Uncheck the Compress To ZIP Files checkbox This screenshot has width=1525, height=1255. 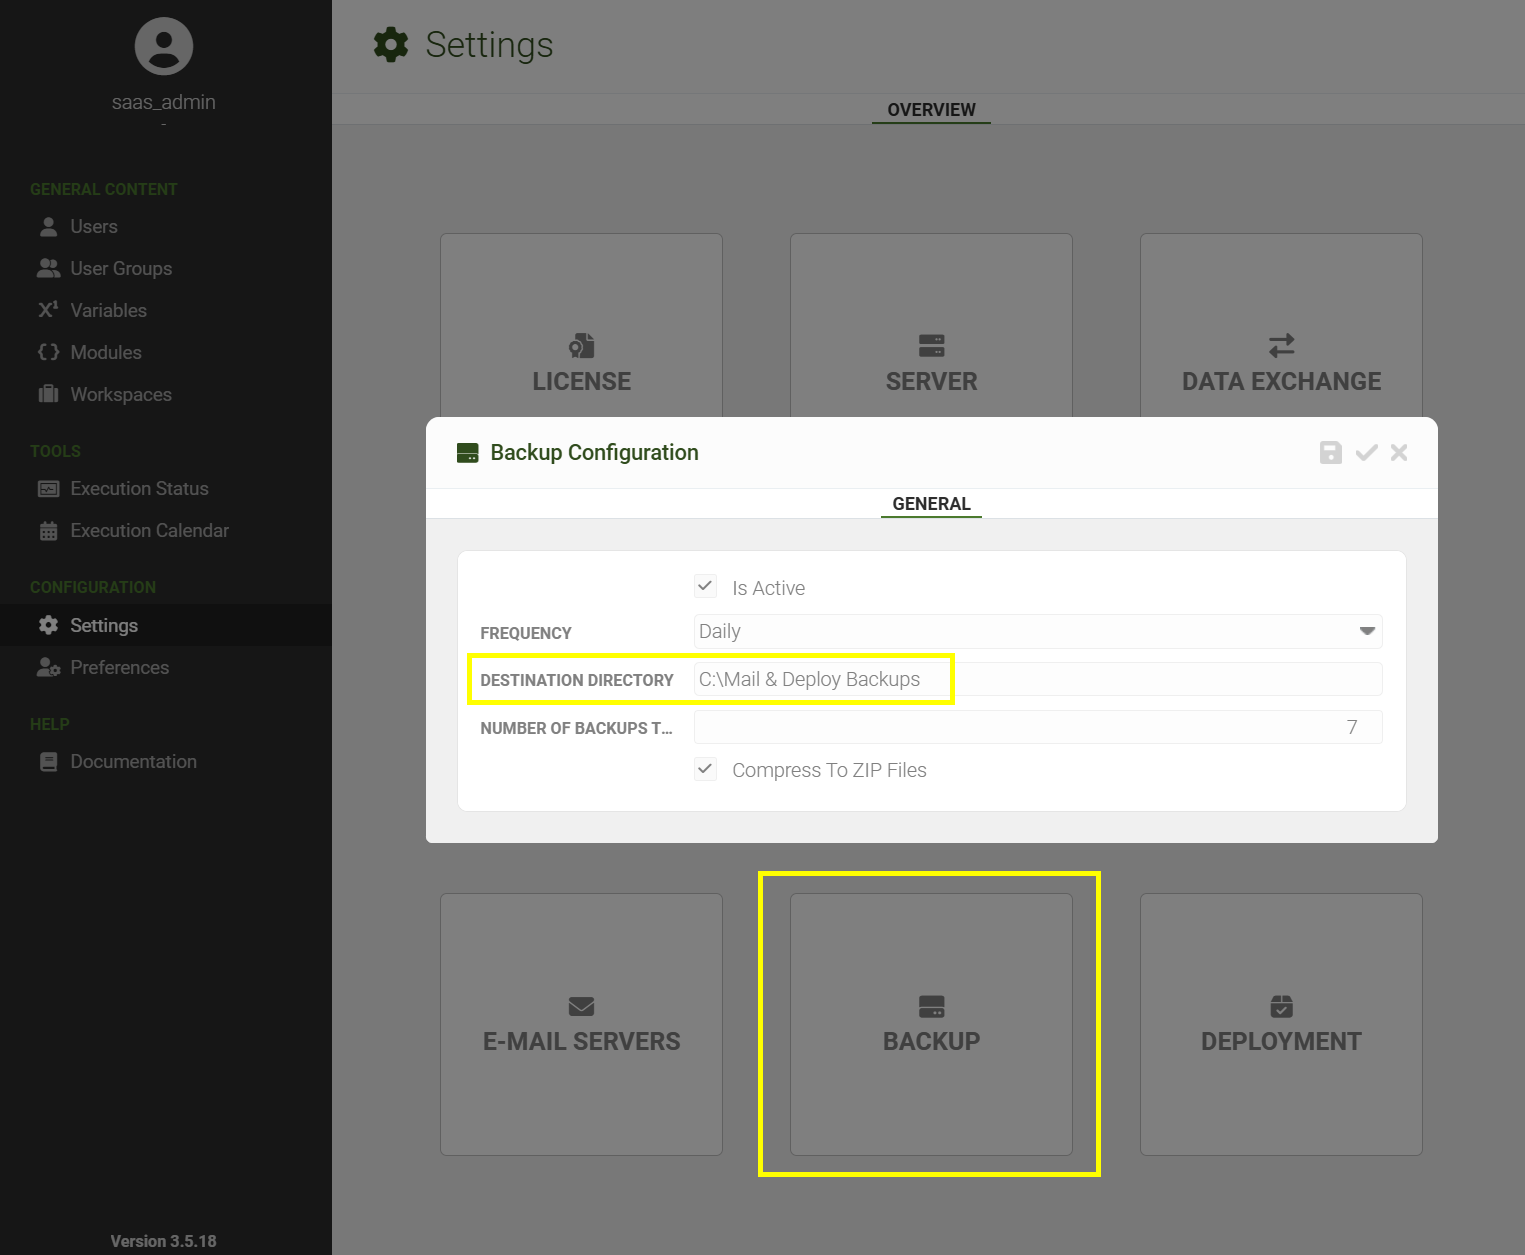706,769
